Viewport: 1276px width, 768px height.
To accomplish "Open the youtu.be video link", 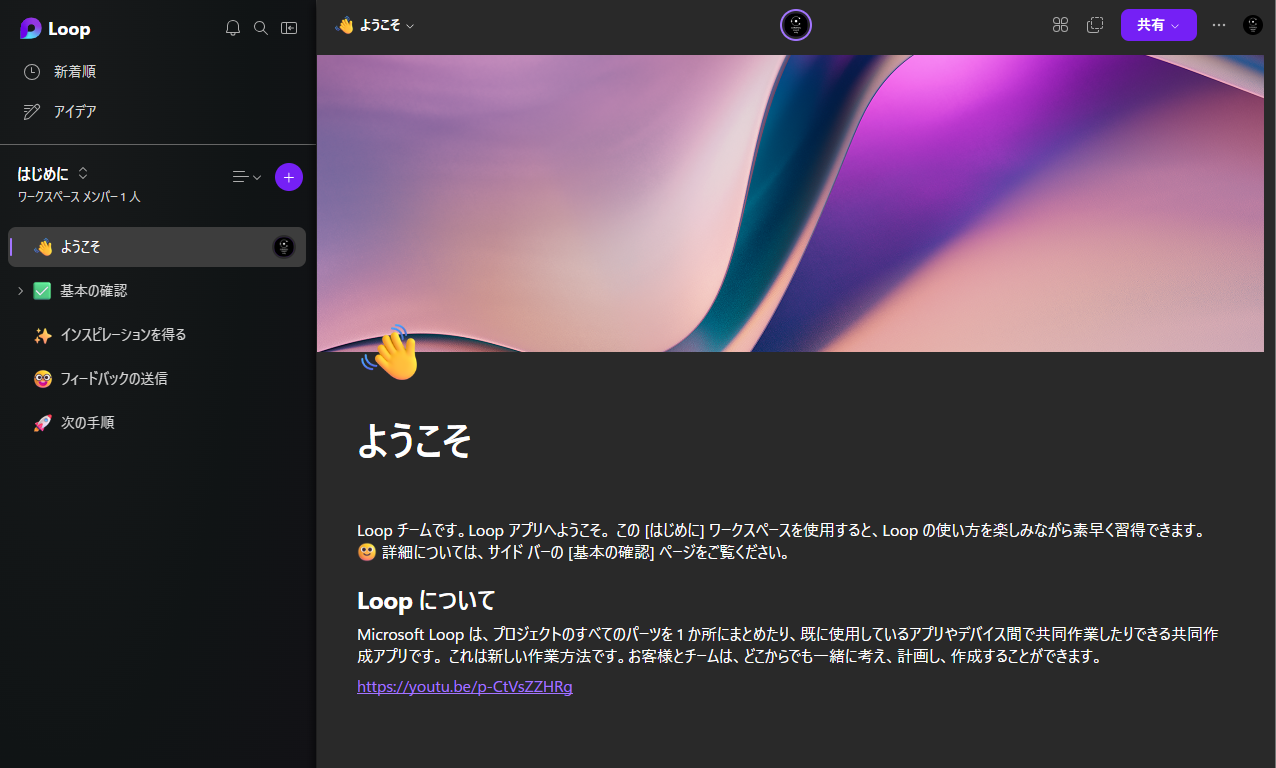I will pos(465,687).
